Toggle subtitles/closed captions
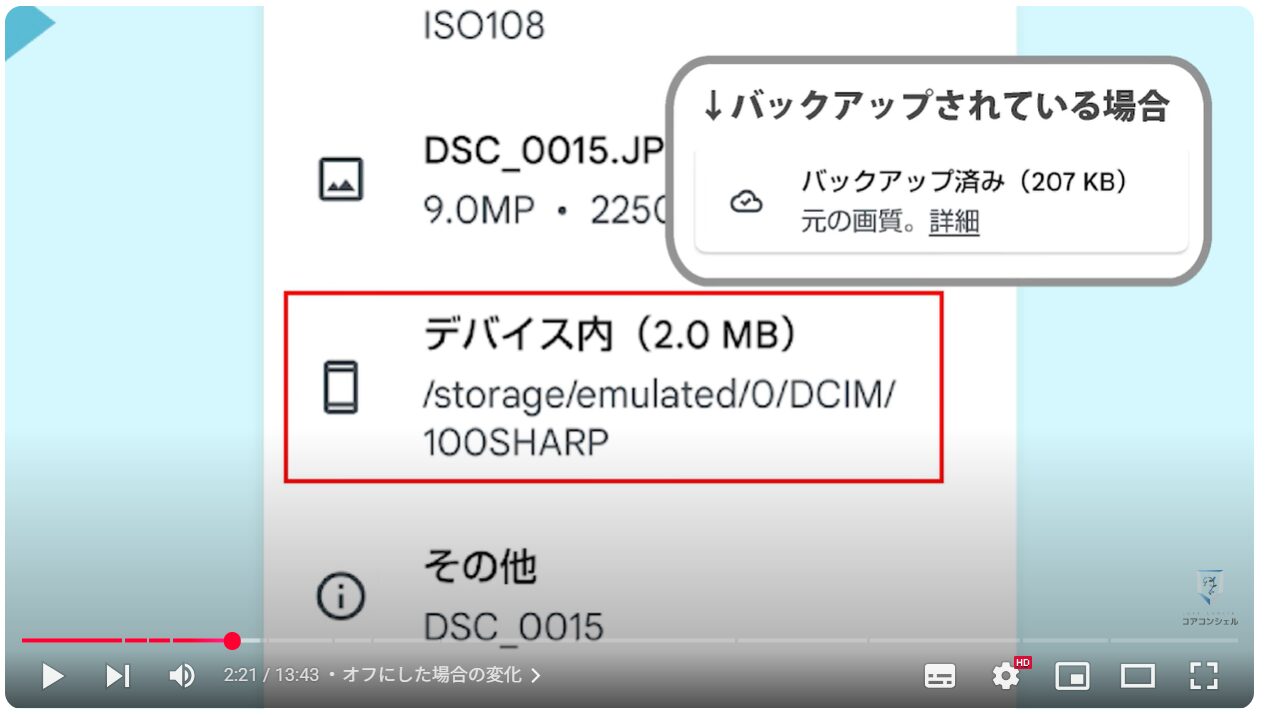 [x=939, y=677]
